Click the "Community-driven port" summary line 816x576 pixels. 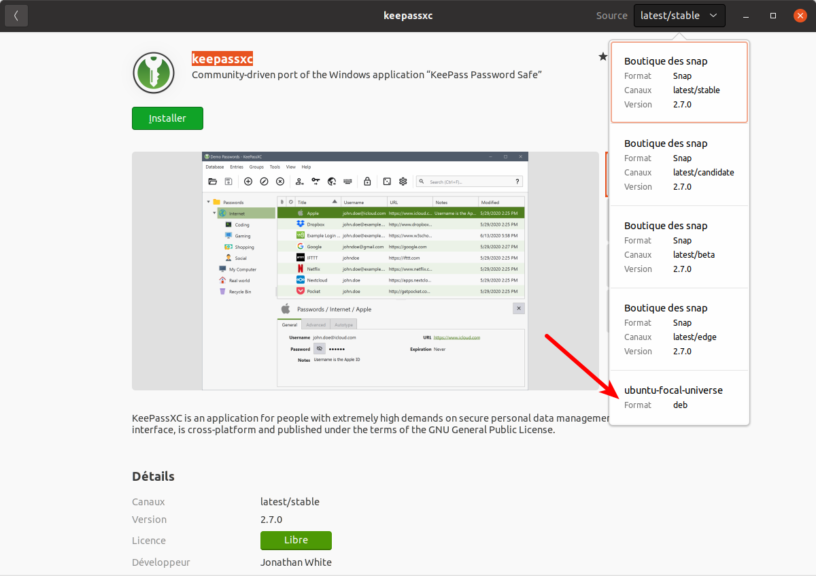click(366, 75)
